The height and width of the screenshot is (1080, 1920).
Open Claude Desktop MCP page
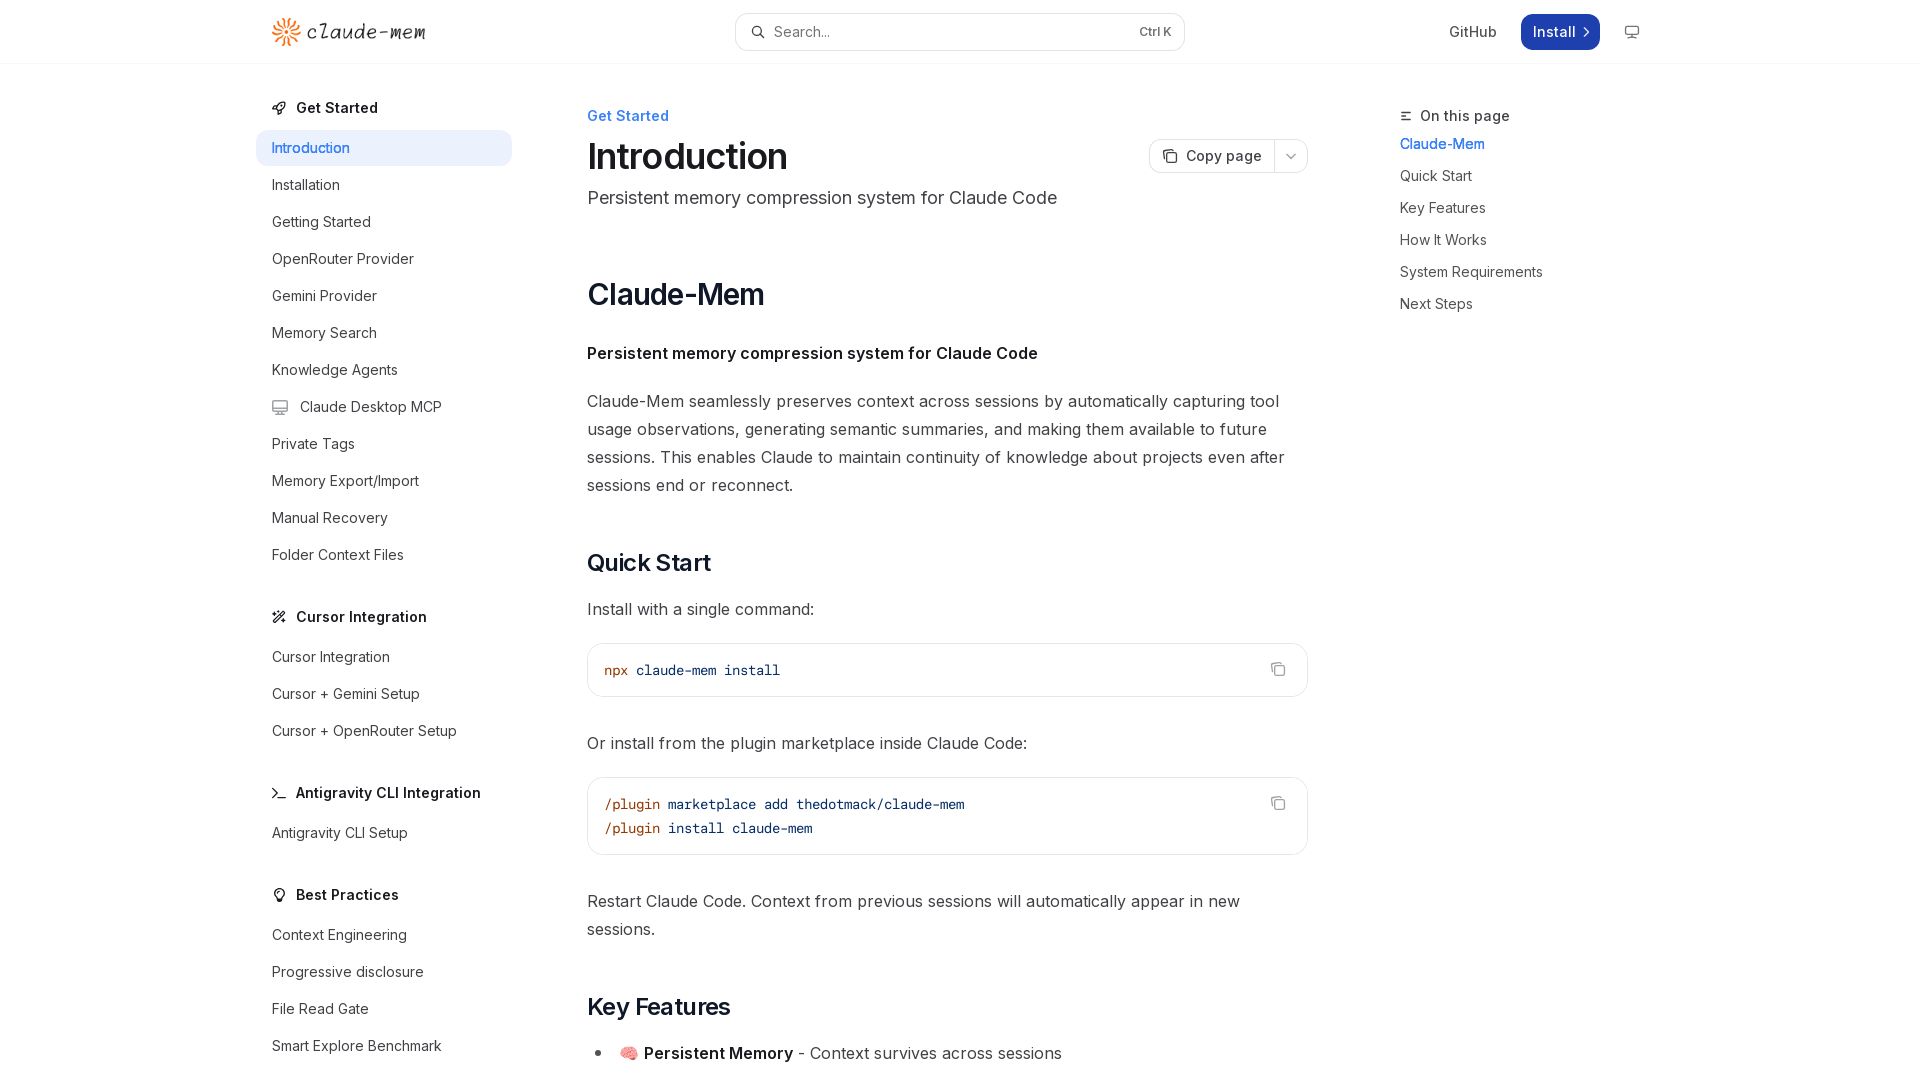(384, 407)
